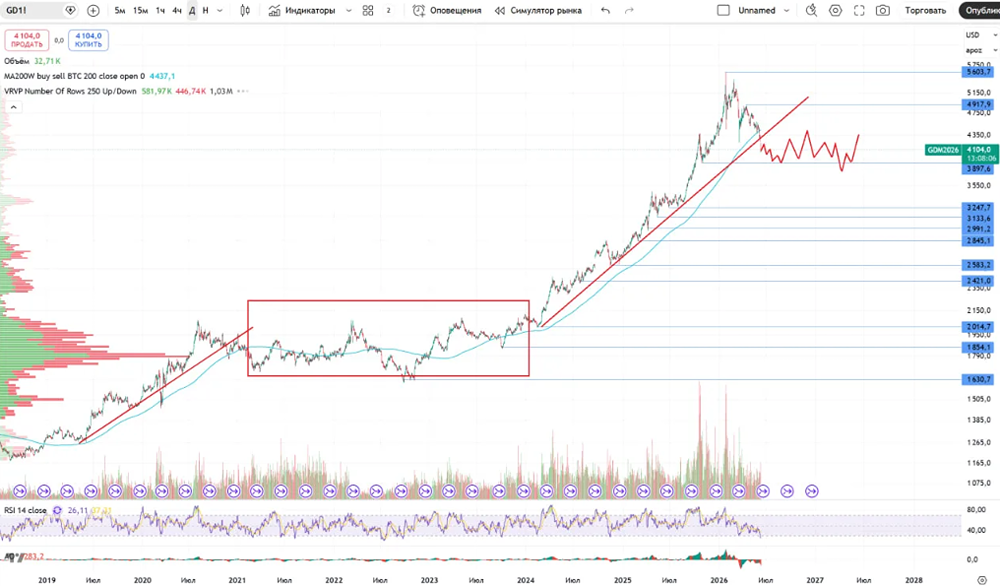The image size is (1000, 586).
Task: Start the Симулятор рынка replay mode
Action: 538,10
